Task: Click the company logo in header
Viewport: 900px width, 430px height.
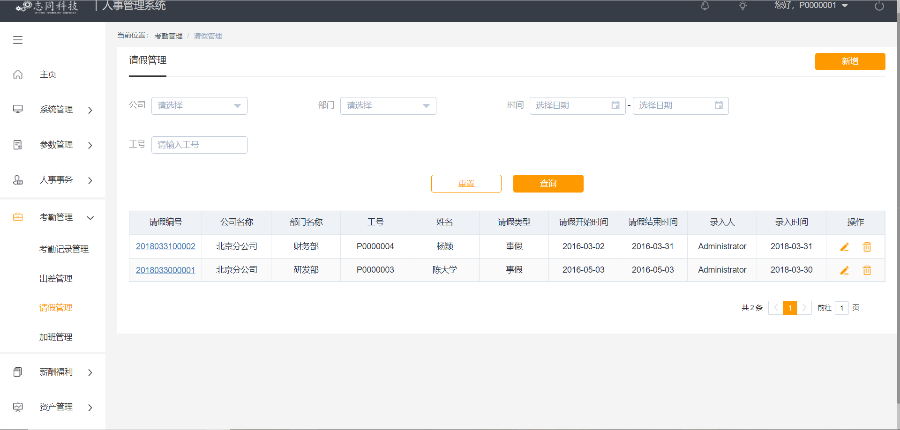Action: pyautogui.click(x=46, y=6)
